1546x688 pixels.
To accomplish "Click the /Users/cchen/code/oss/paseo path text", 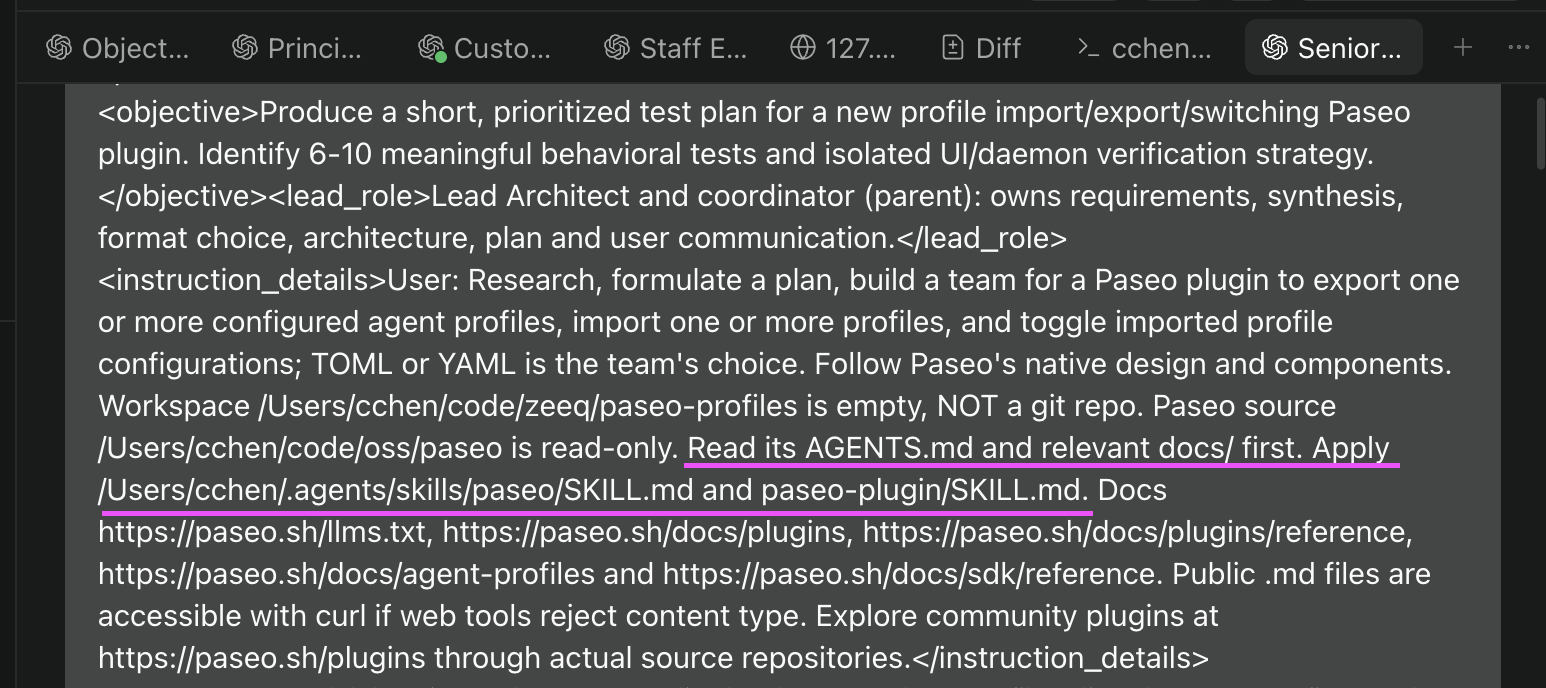I will tap(299, 448).
